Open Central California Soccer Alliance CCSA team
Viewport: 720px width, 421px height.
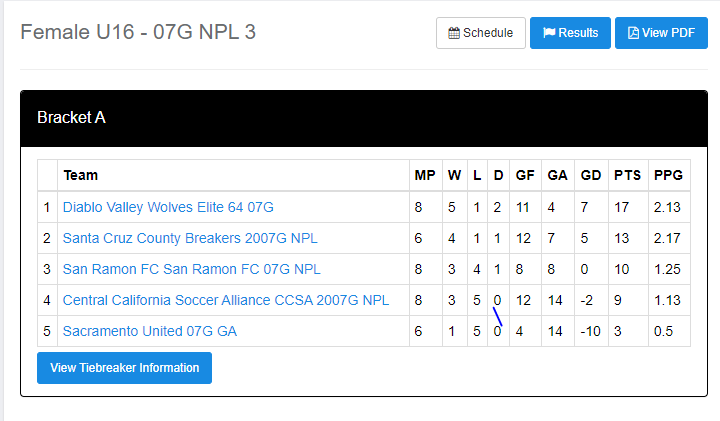pyautogui.click(x=226, y=301)
